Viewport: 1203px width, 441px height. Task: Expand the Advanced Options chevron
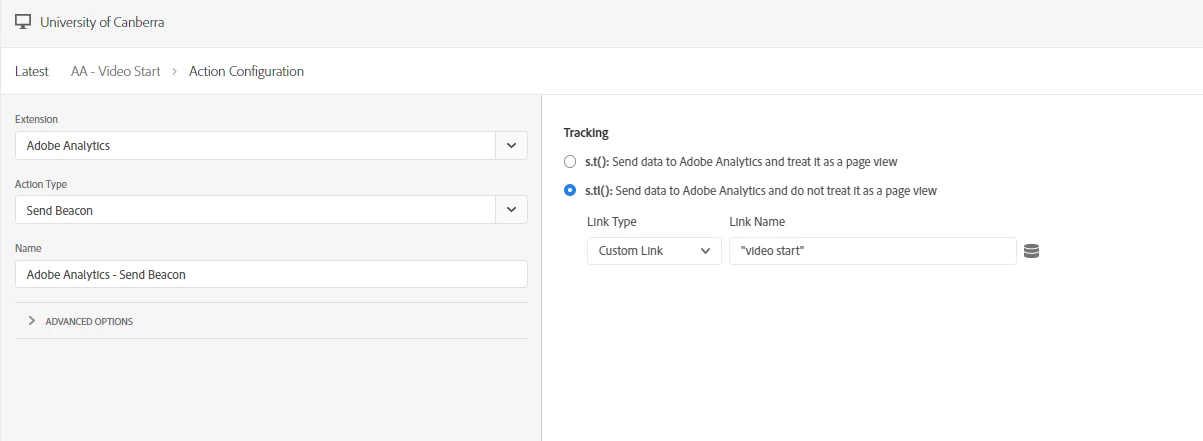pyautogui.click(x=32, y=321)
